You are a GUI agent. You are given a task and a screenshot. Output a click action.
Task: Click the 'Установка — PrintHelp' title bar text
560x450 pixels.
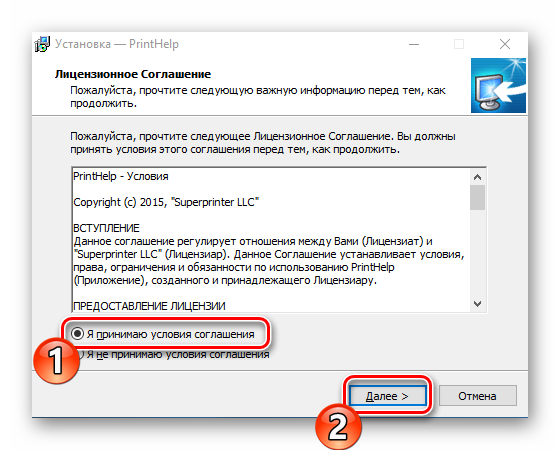pyautogui.click(x=117, y=44)
